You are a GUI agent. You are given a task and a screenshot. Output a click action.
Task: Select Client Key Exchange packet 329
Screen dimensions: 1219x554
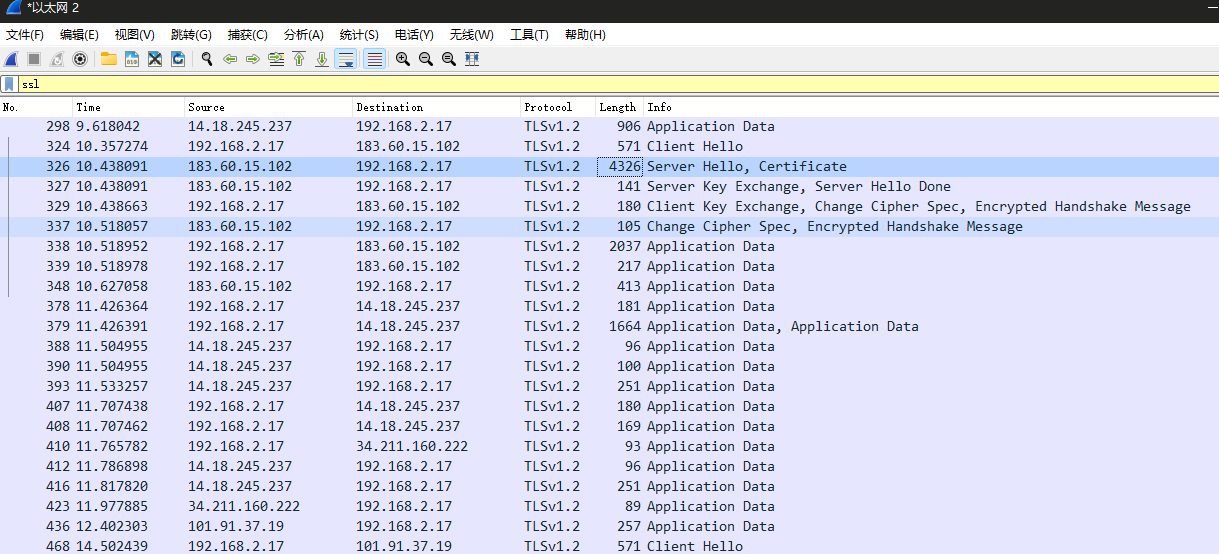tap(609, 206)
